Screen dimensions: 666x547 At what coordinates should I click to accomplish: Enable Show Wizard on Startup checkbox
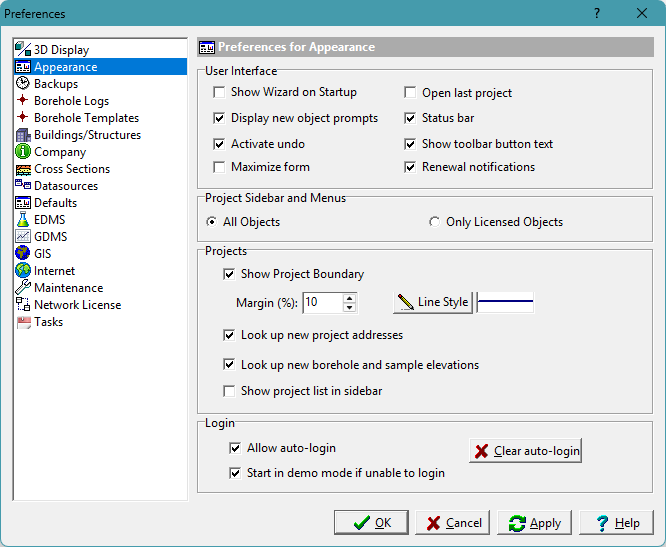click(219, 93)
